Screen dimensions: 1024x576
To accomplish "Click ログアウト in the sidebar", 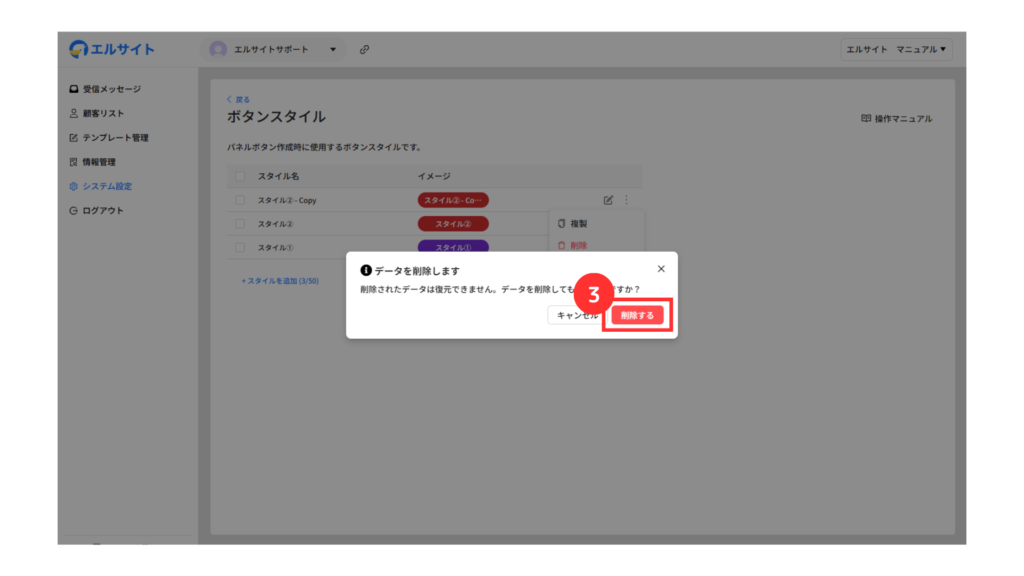I will [103, 210].
